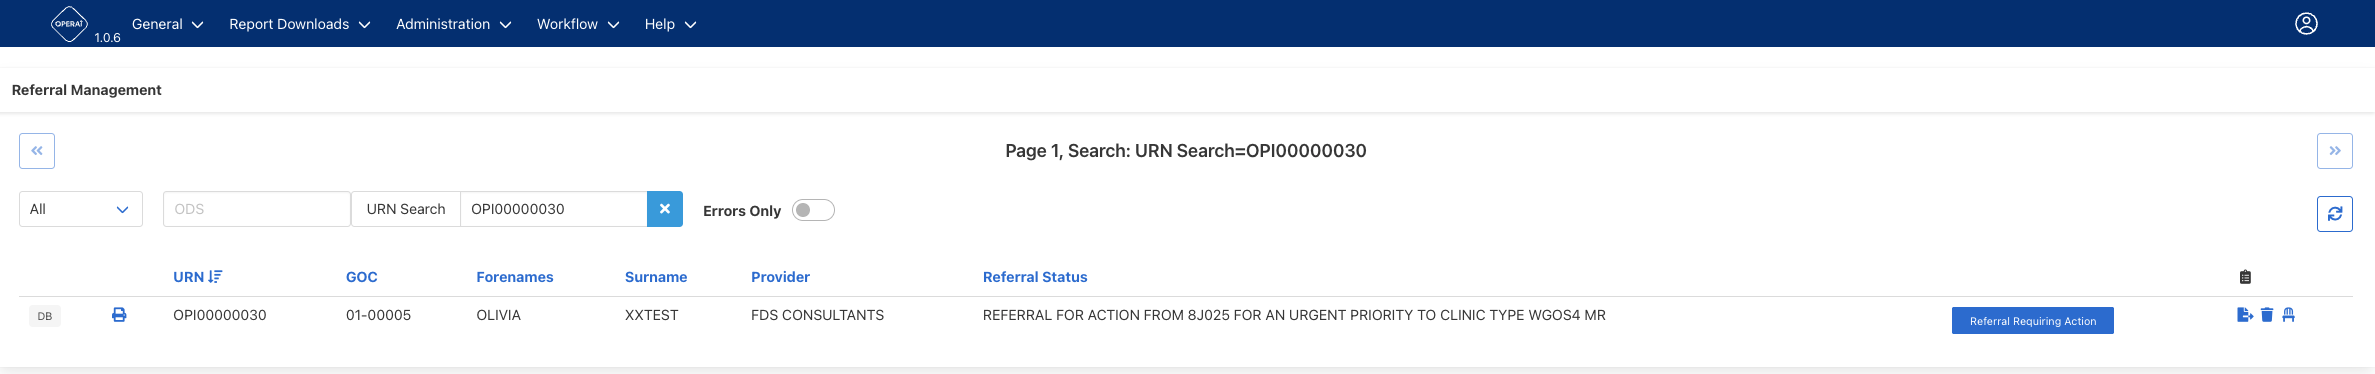
Task: Open the Administration menu
Action: coord(453,24)
